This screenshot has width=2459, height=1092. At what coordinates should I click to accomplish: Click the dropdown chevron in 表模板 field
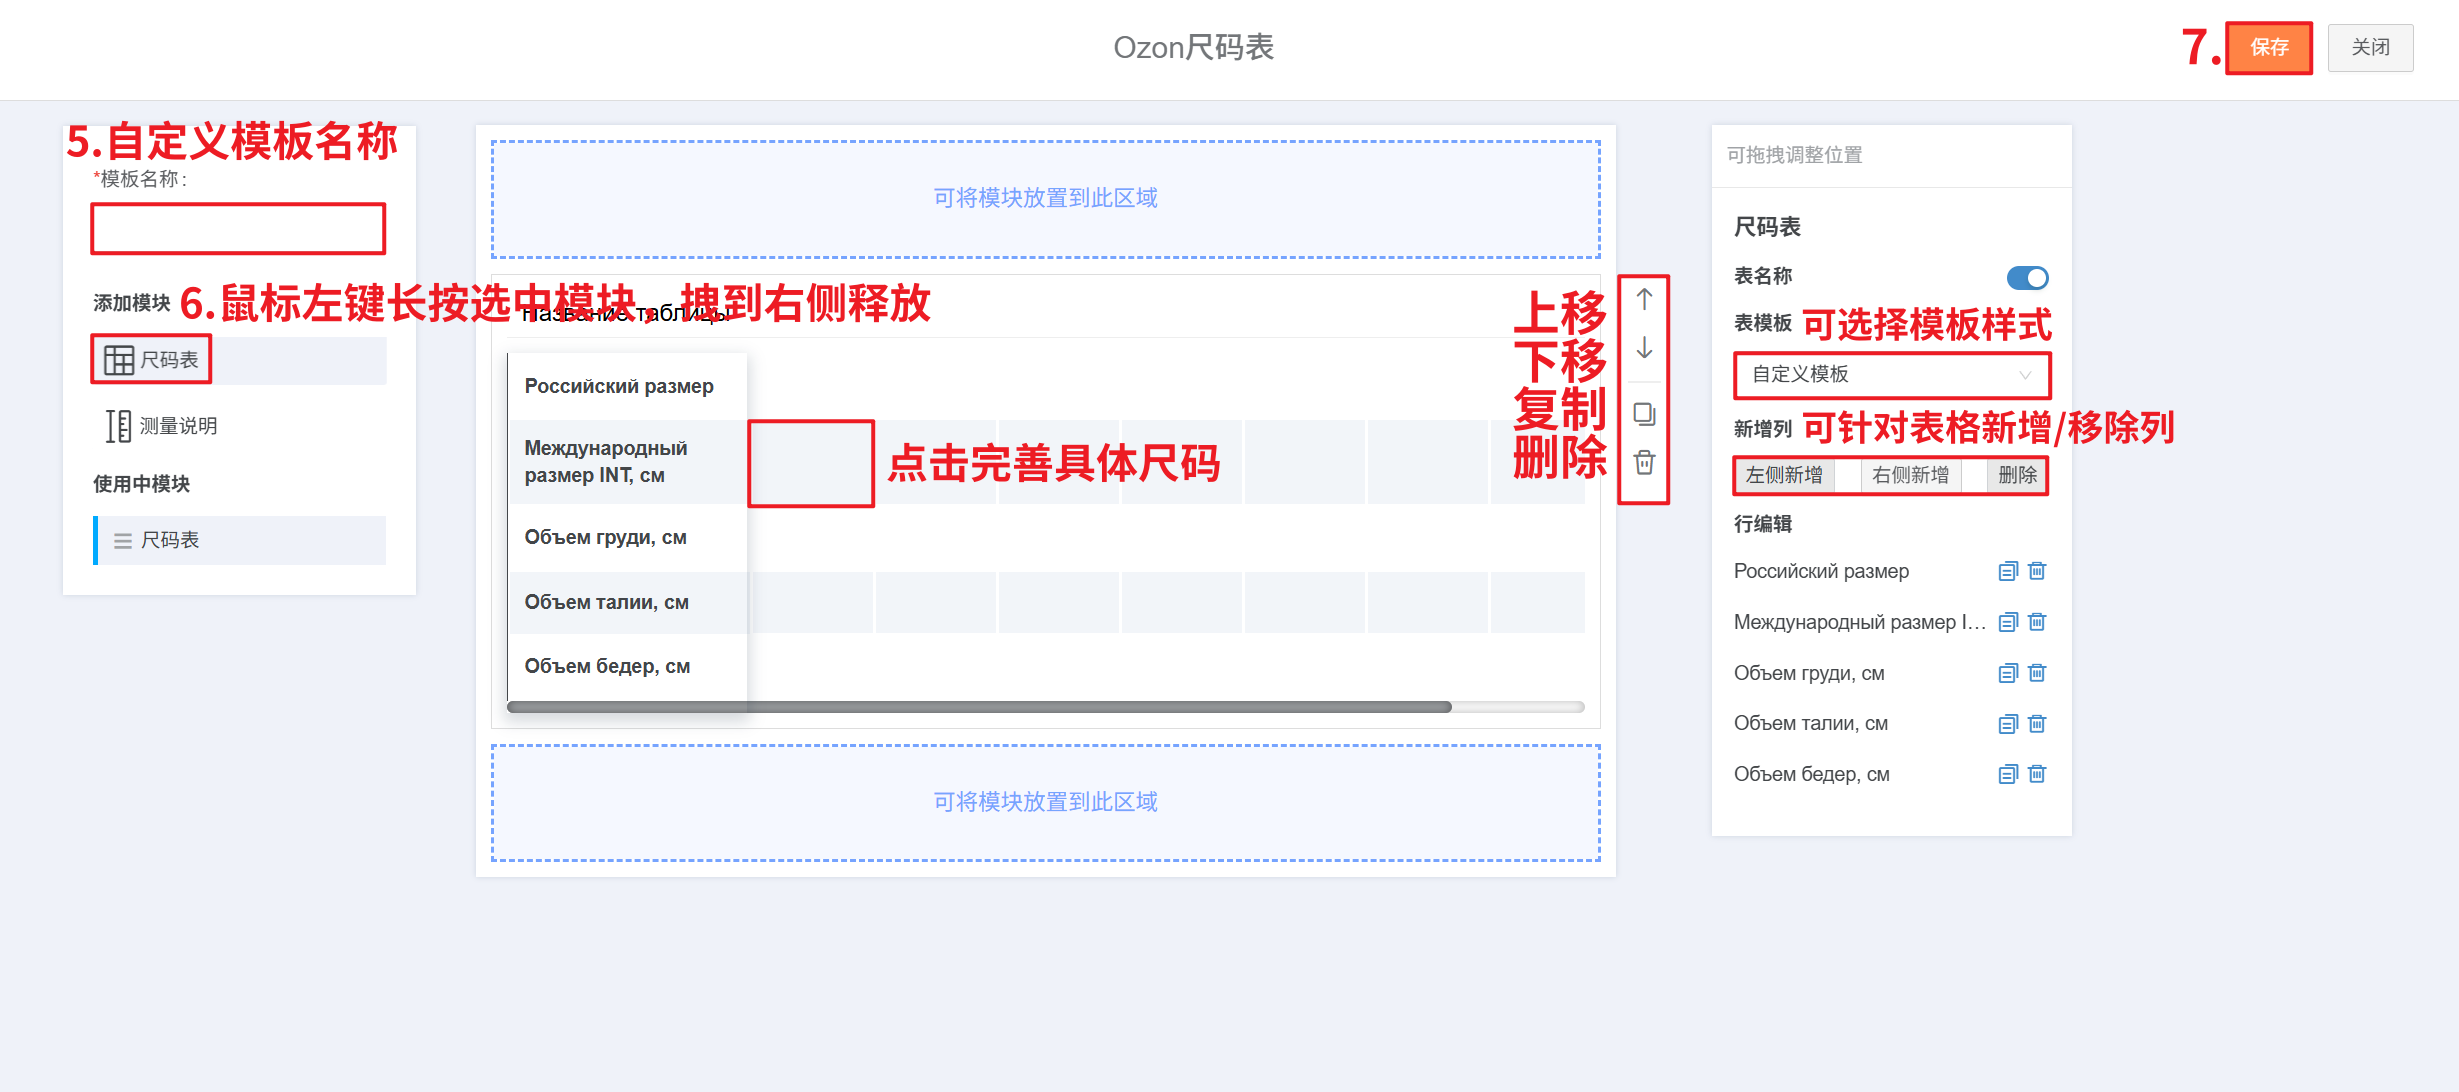coord(2025,375)
